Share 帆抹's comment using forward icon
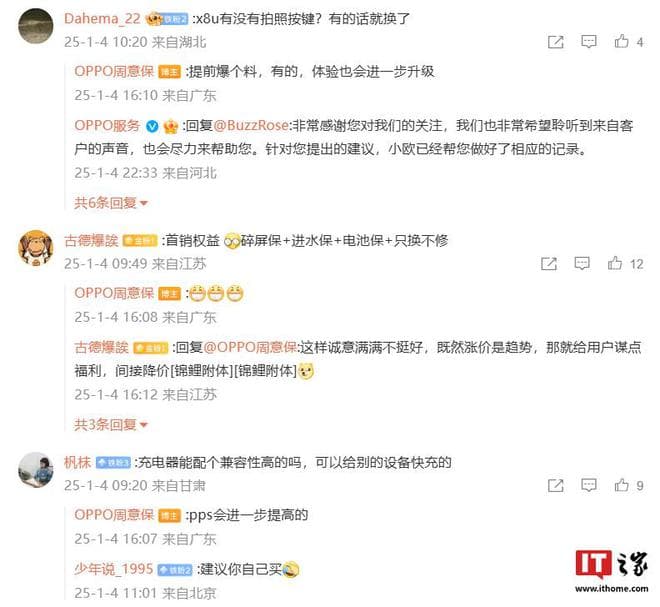The width and height of the screenshot is (660, 607). pos(556,485)
